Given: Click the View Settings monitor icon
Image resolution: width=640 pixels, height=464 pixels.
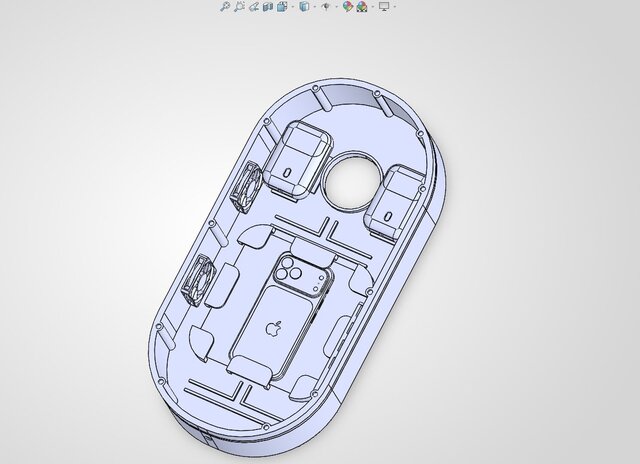Looking at the screenshot, I should [x=384, y=6].
